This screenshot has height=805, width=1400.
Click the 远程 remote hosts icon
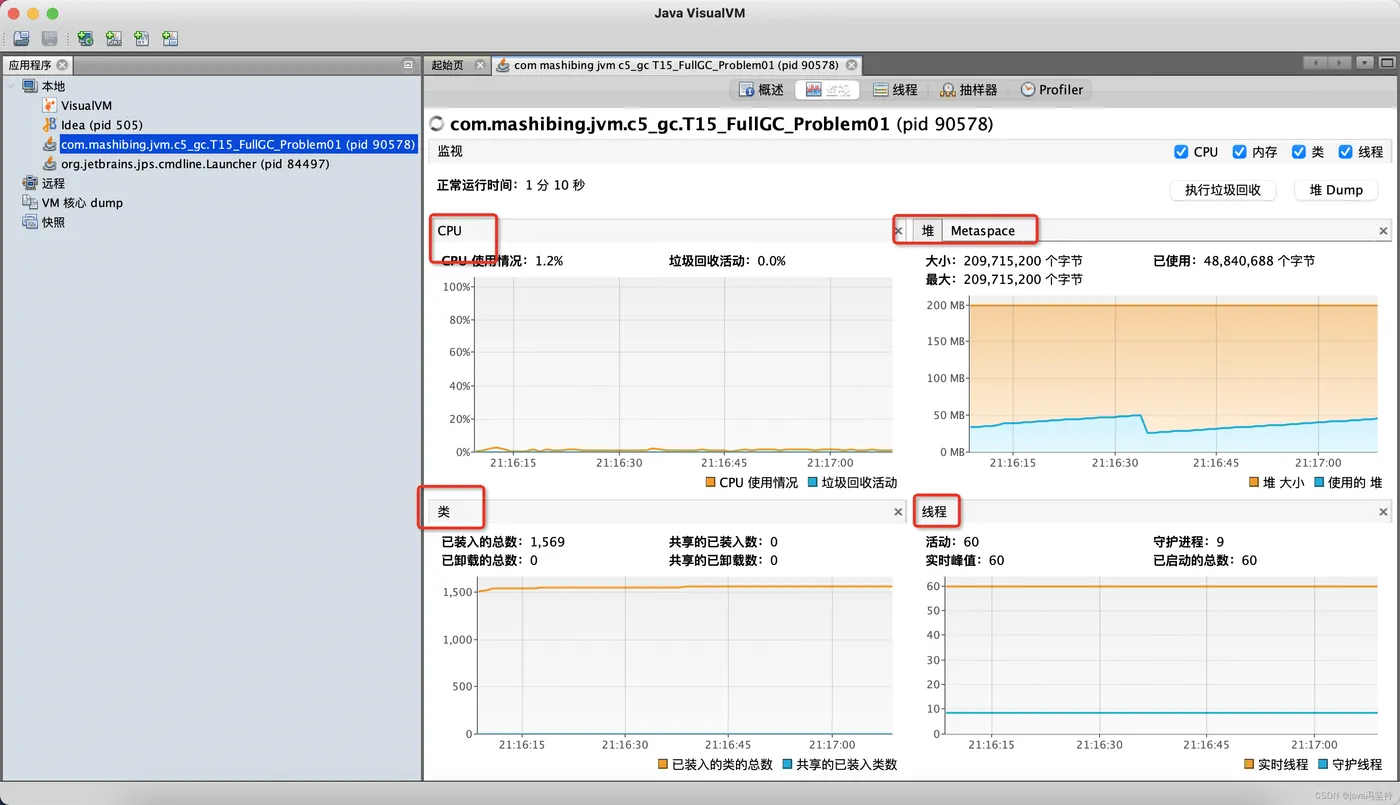tap(30, 183)
